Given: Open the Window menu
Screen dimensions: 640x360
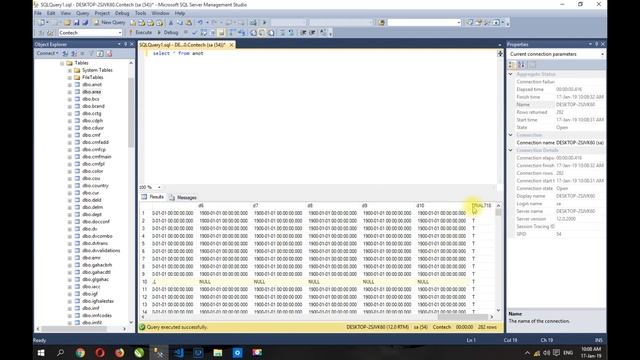Looking at the screenshot, I should tap(160, 13).
